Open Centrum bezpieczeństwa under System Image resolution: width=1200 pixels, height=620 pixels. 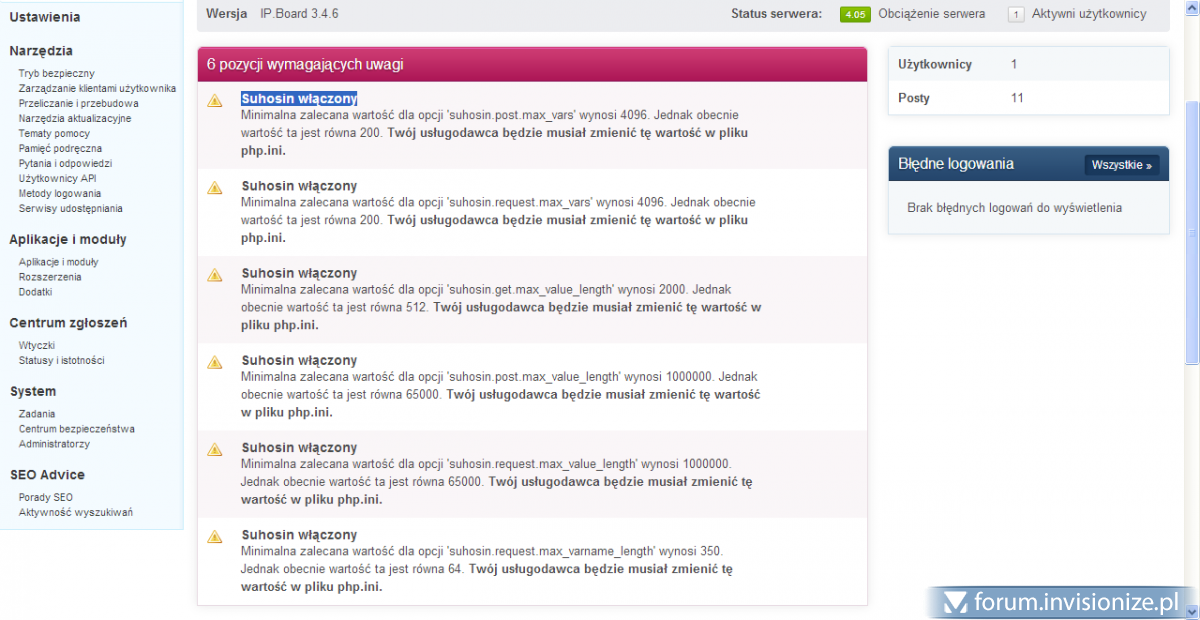[x=76, y=429]
